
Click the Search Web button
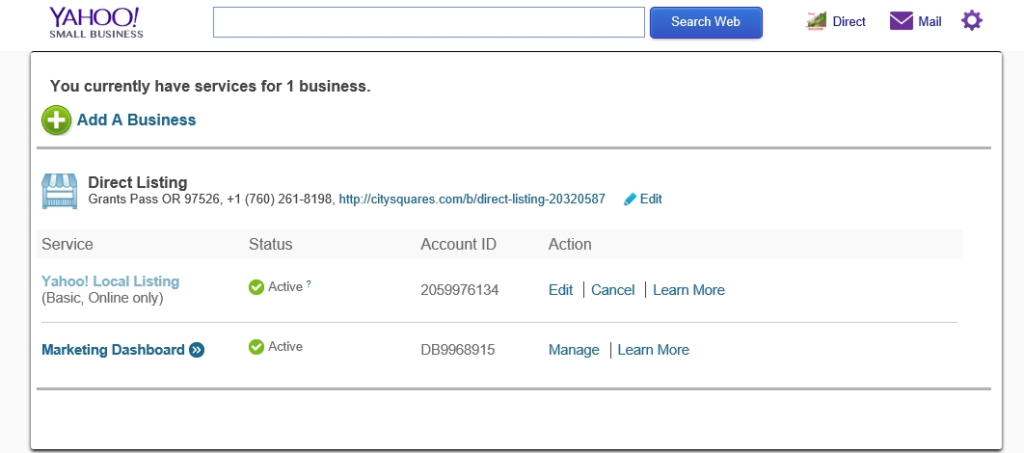(706, 22)
